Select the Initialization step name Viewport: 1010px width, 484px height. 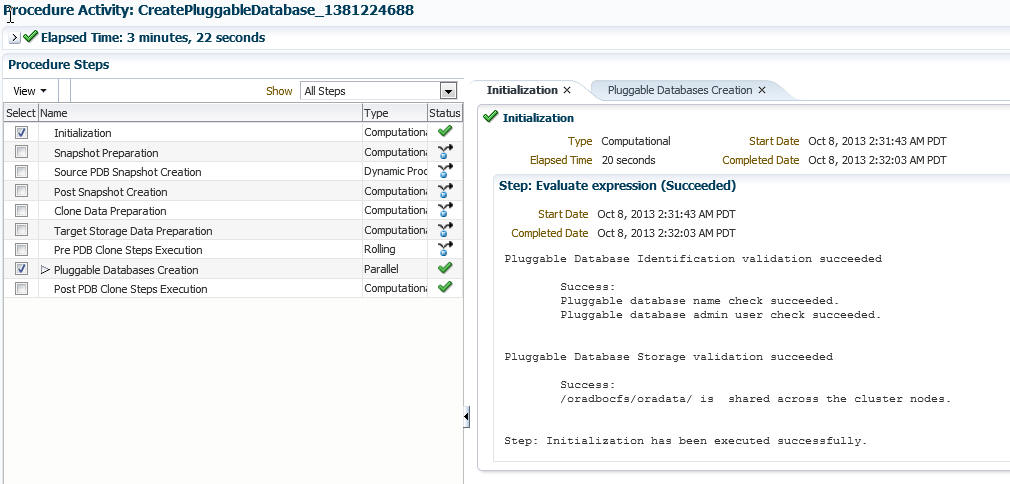point(82,133)
